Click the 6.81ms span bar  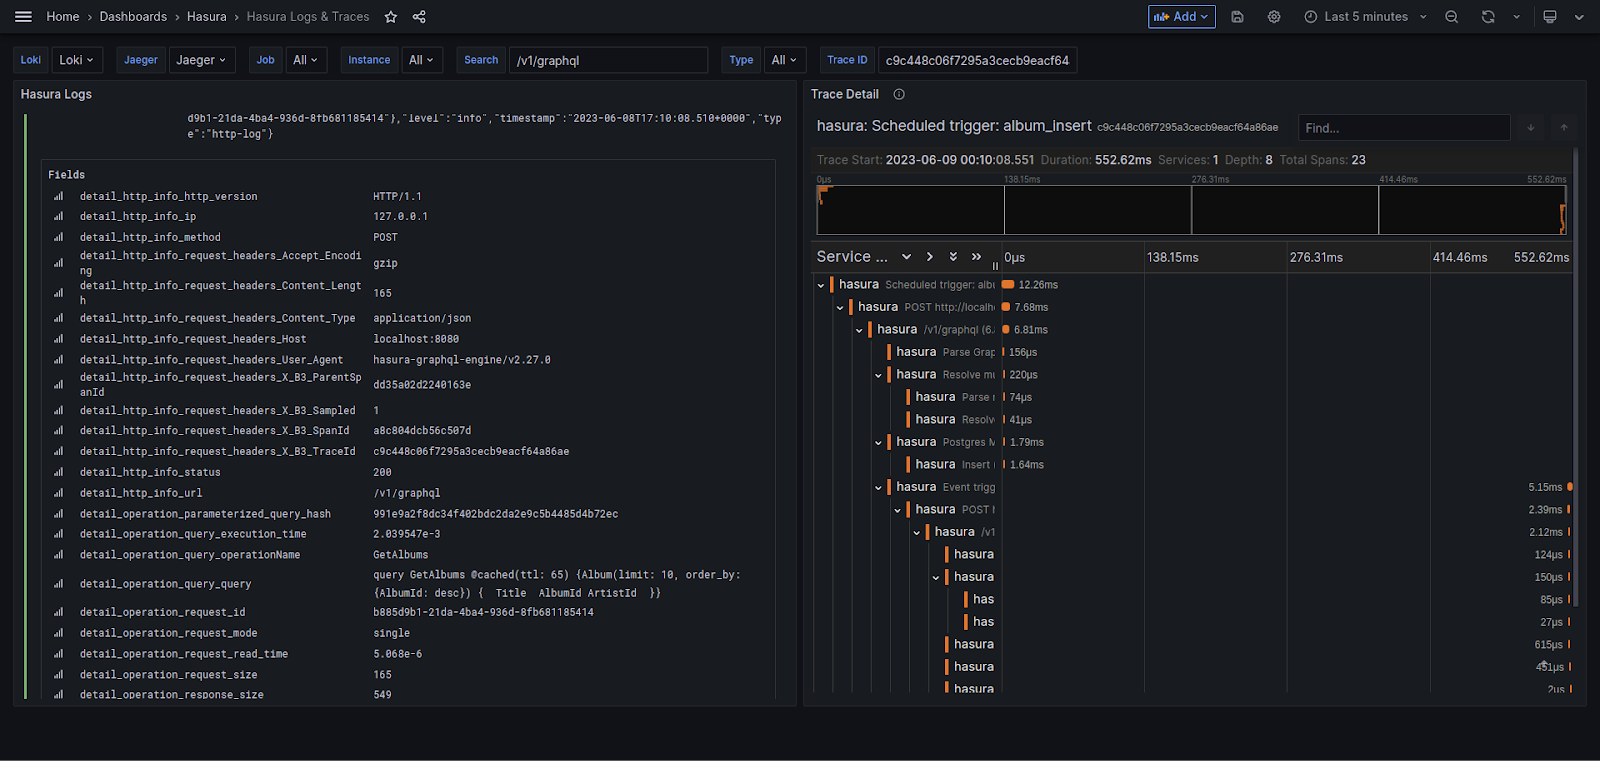pos(1006,330)
